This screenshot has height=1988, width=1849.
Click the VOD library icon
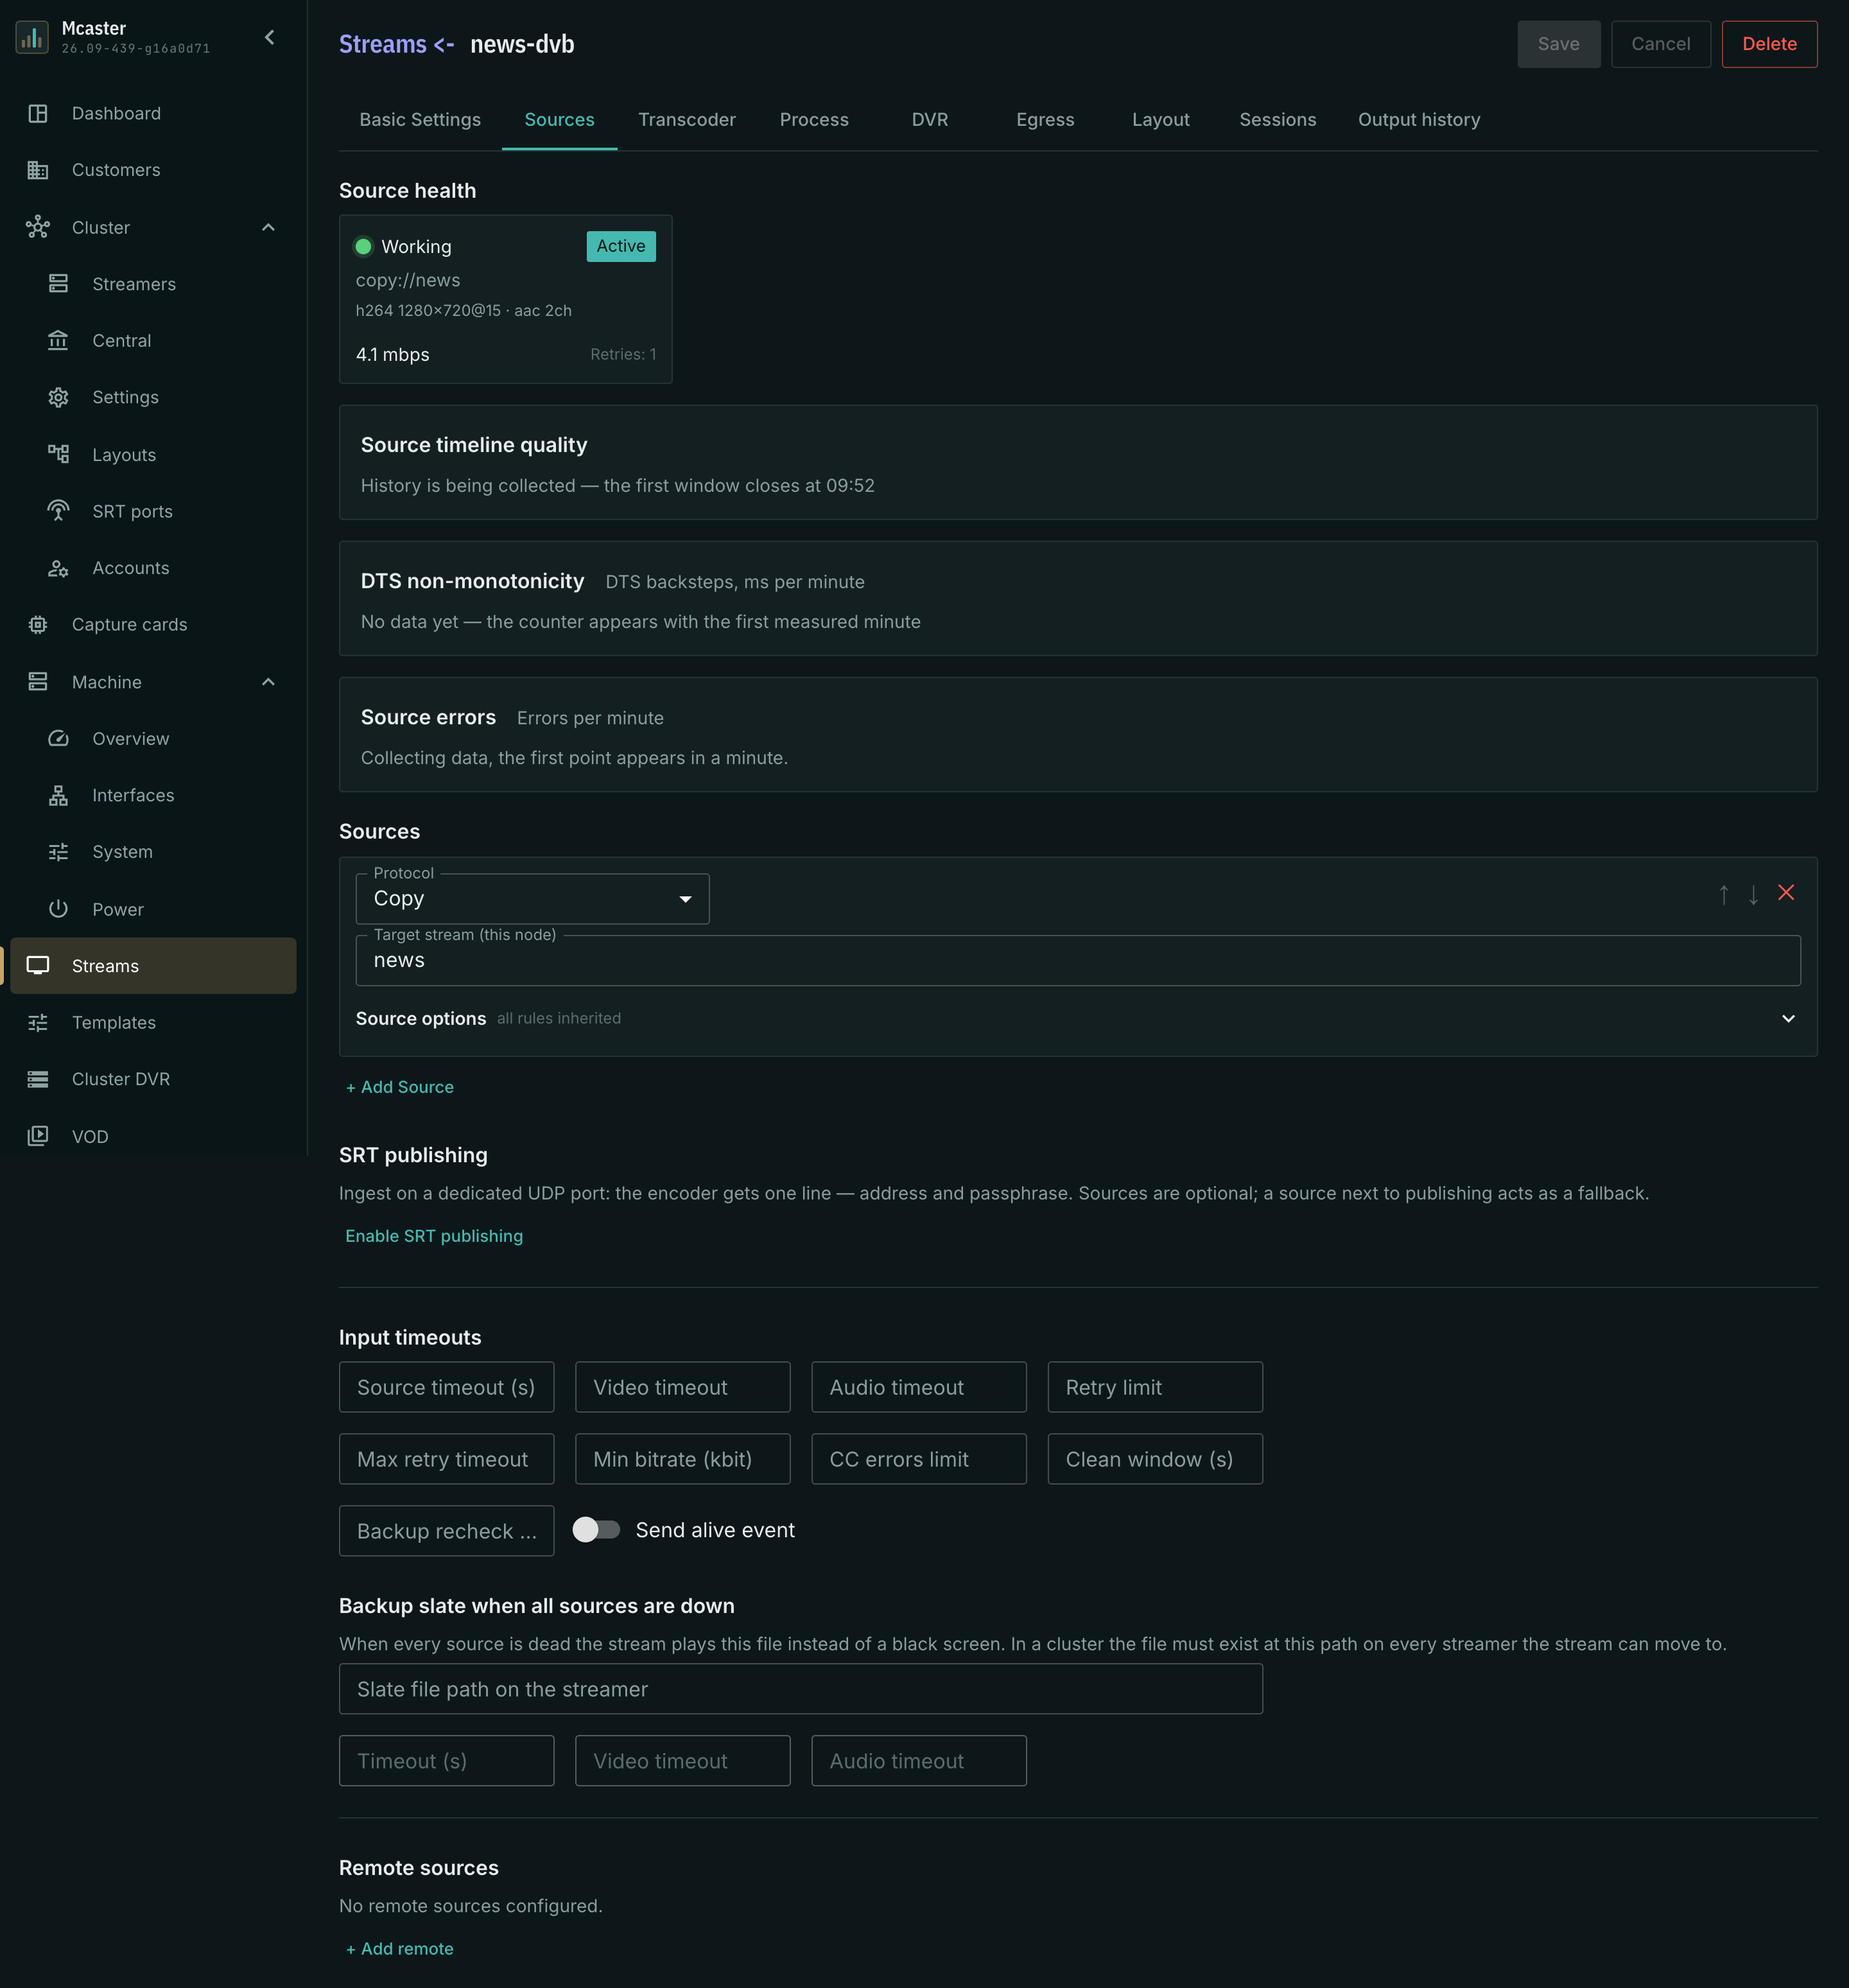38,1136
